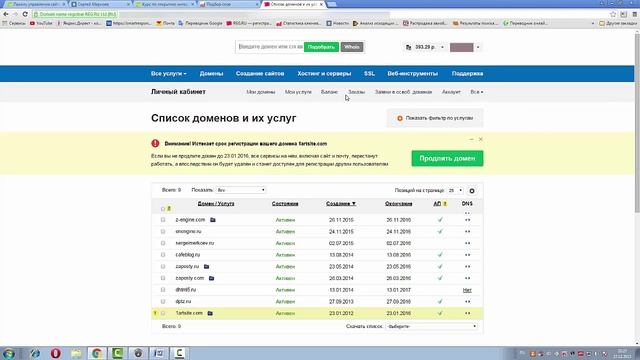Minimize the yellow warning banner
This screenshot has height=360, width=640.
471,139
